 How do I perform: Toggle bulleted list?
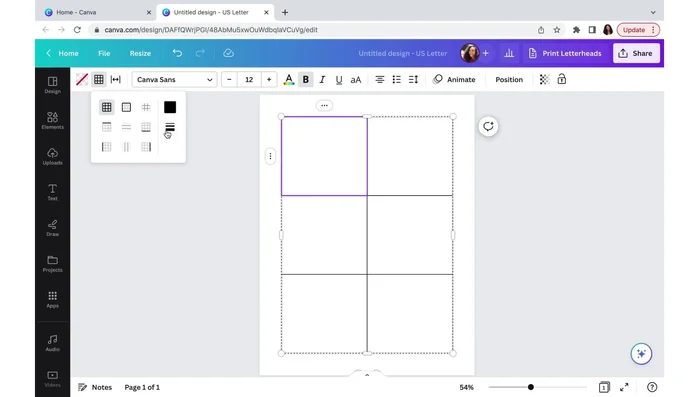(396, 80)
